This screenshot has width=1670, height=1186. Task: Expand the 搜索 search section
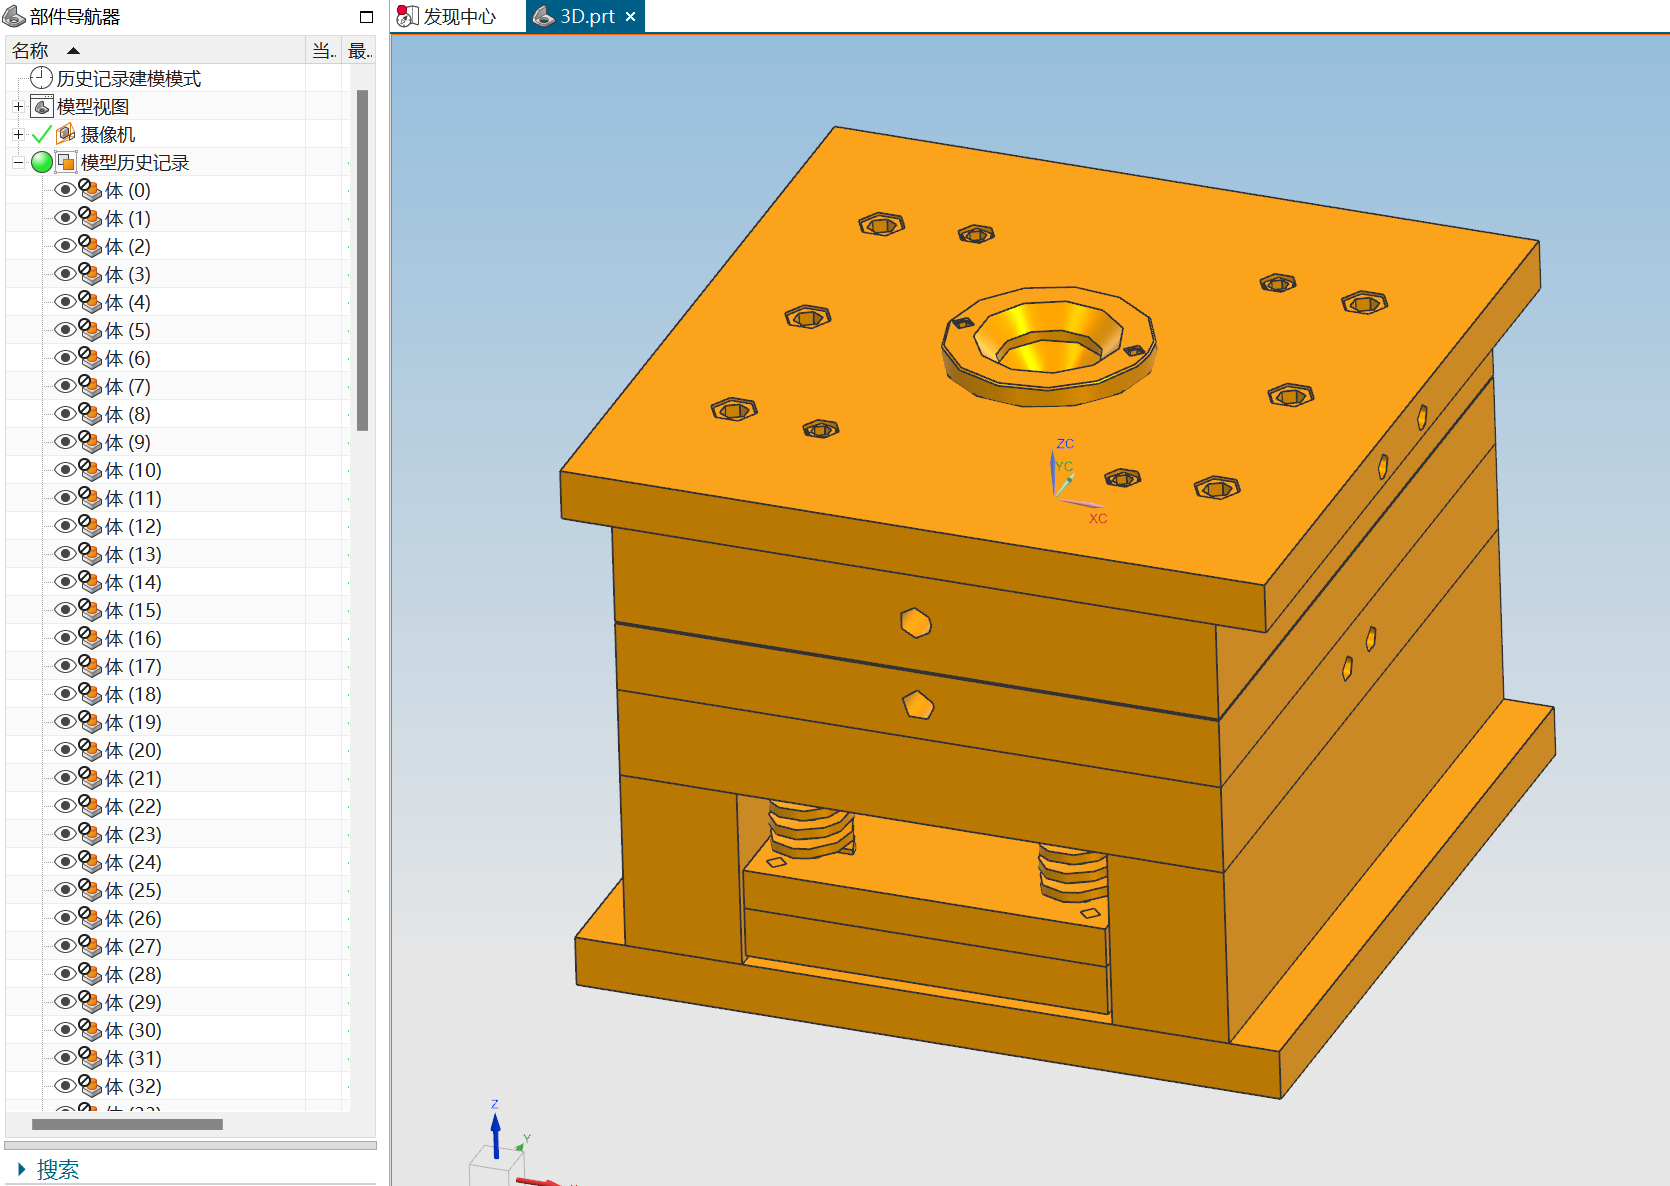(22, 1169)
